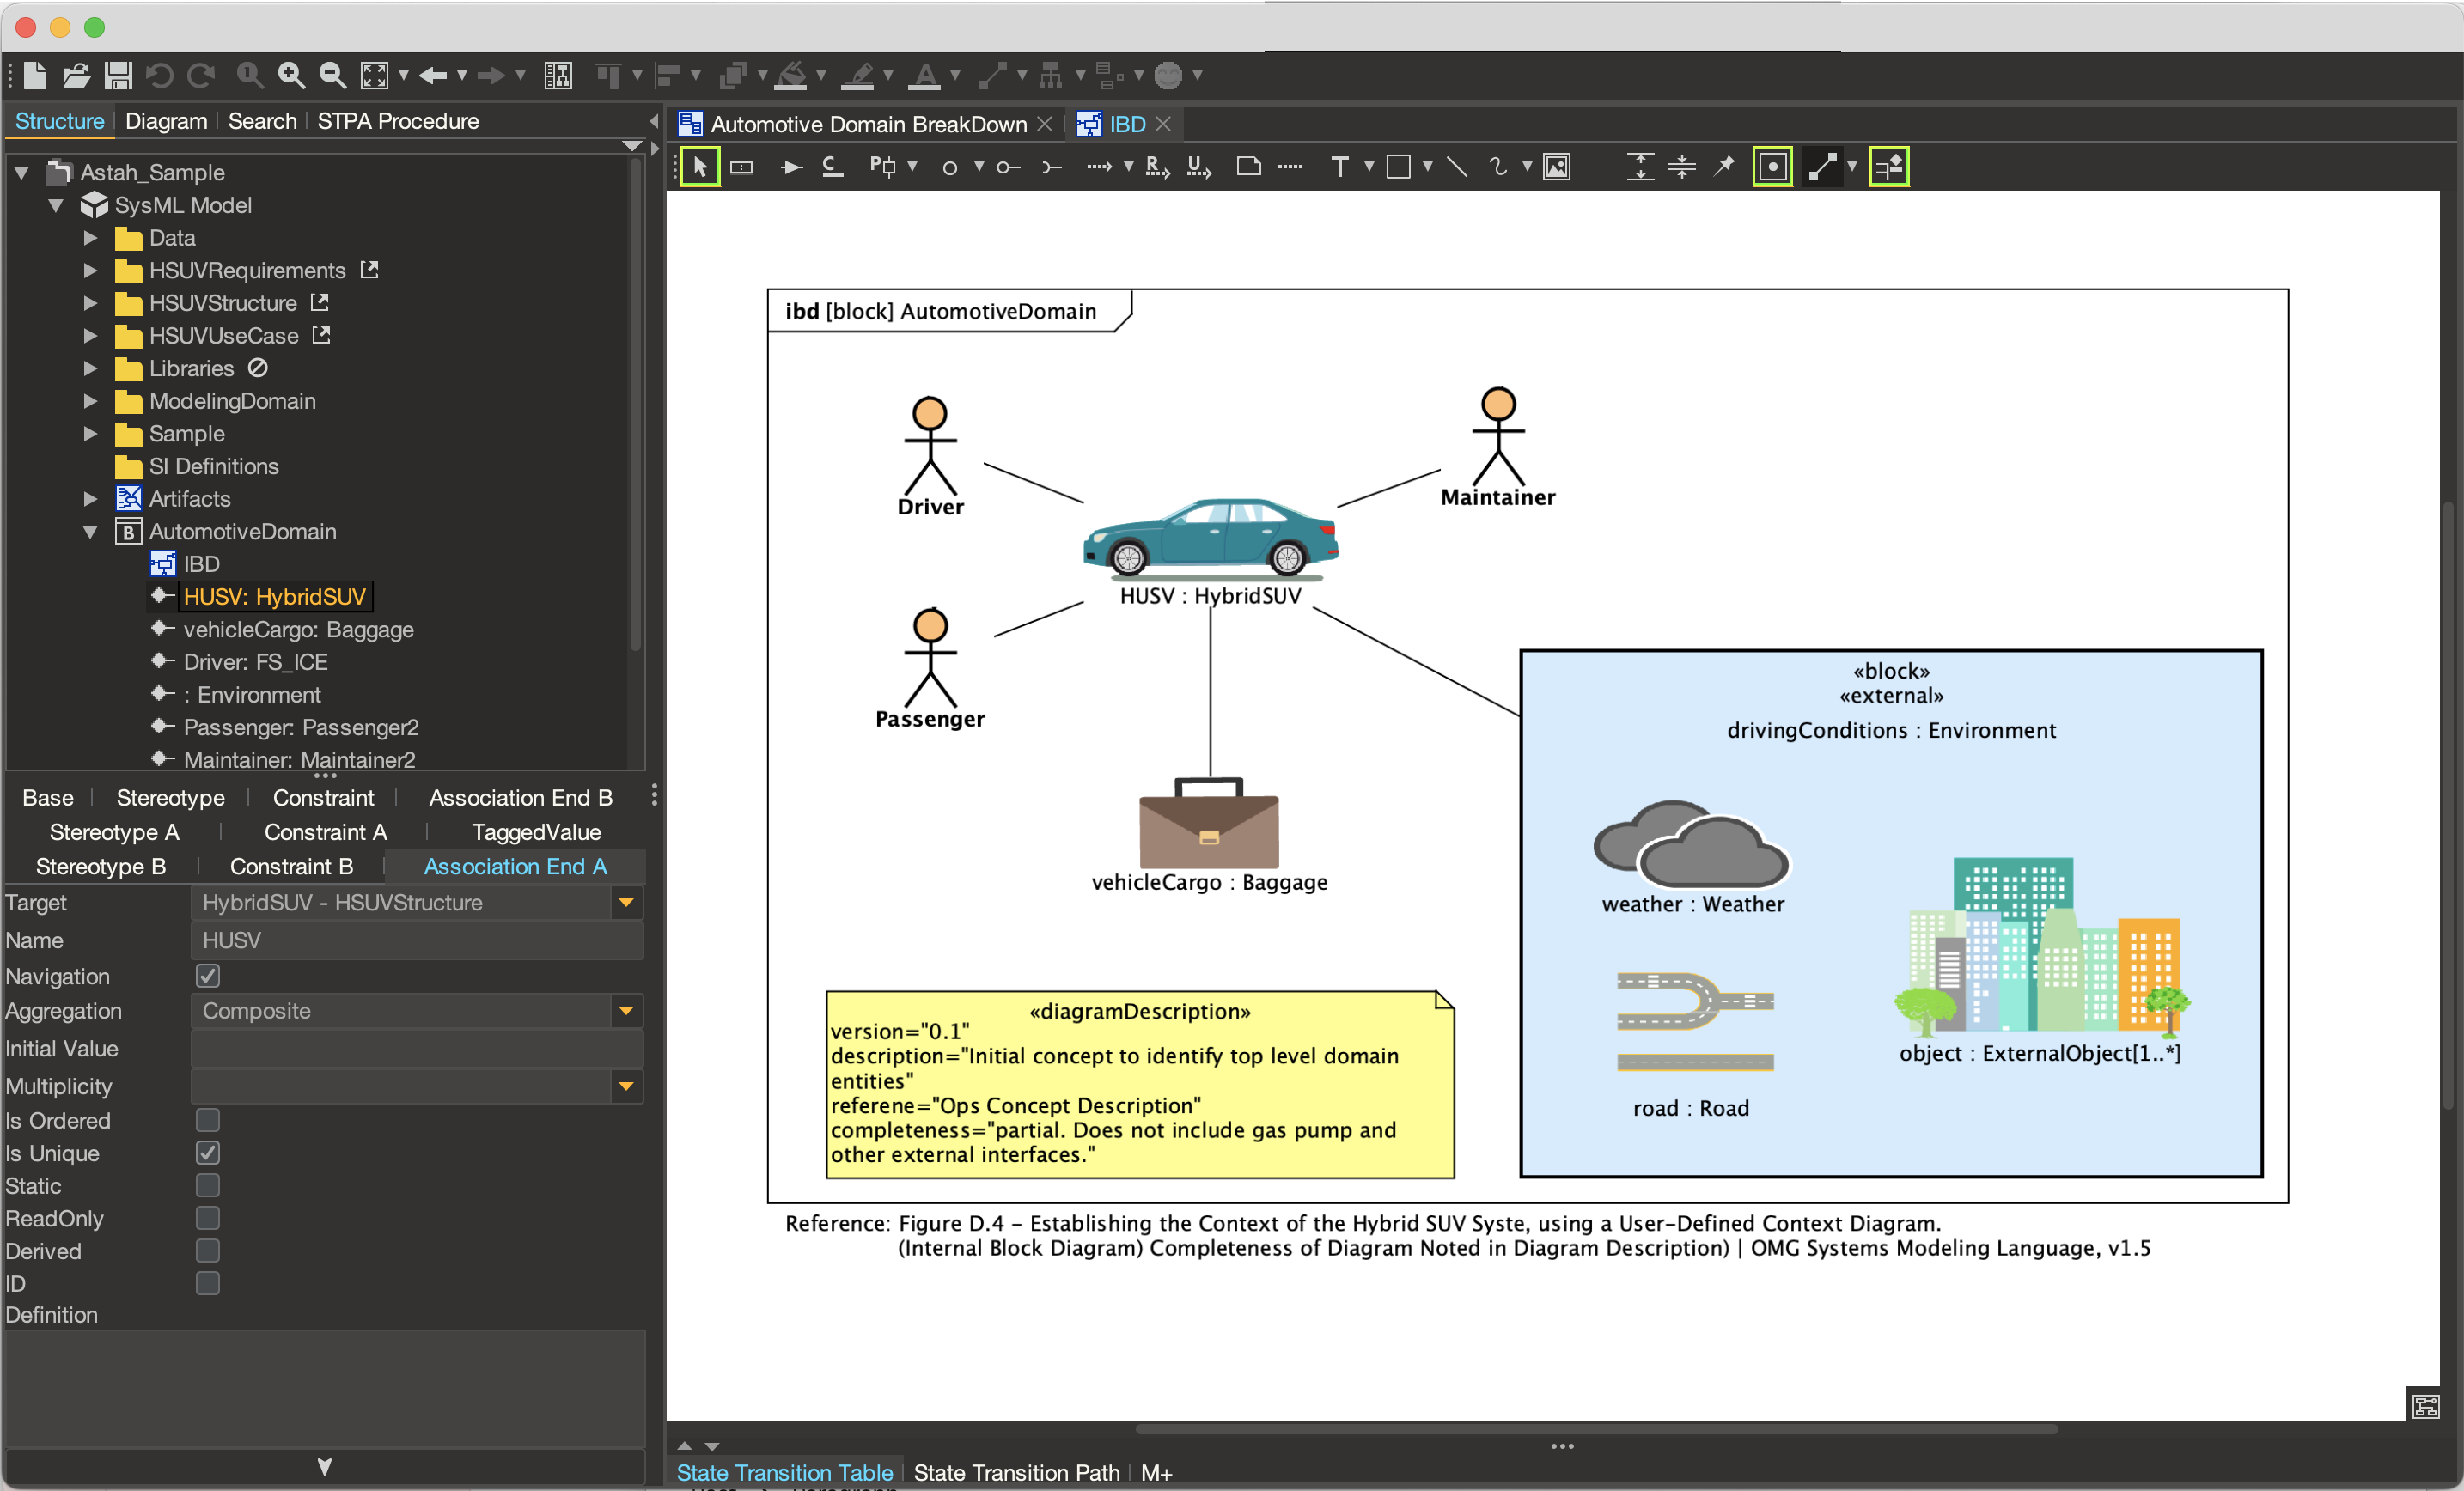The image size is (2464, 1491).
Task: Click the Open folder icon
Action: (77, 75)
